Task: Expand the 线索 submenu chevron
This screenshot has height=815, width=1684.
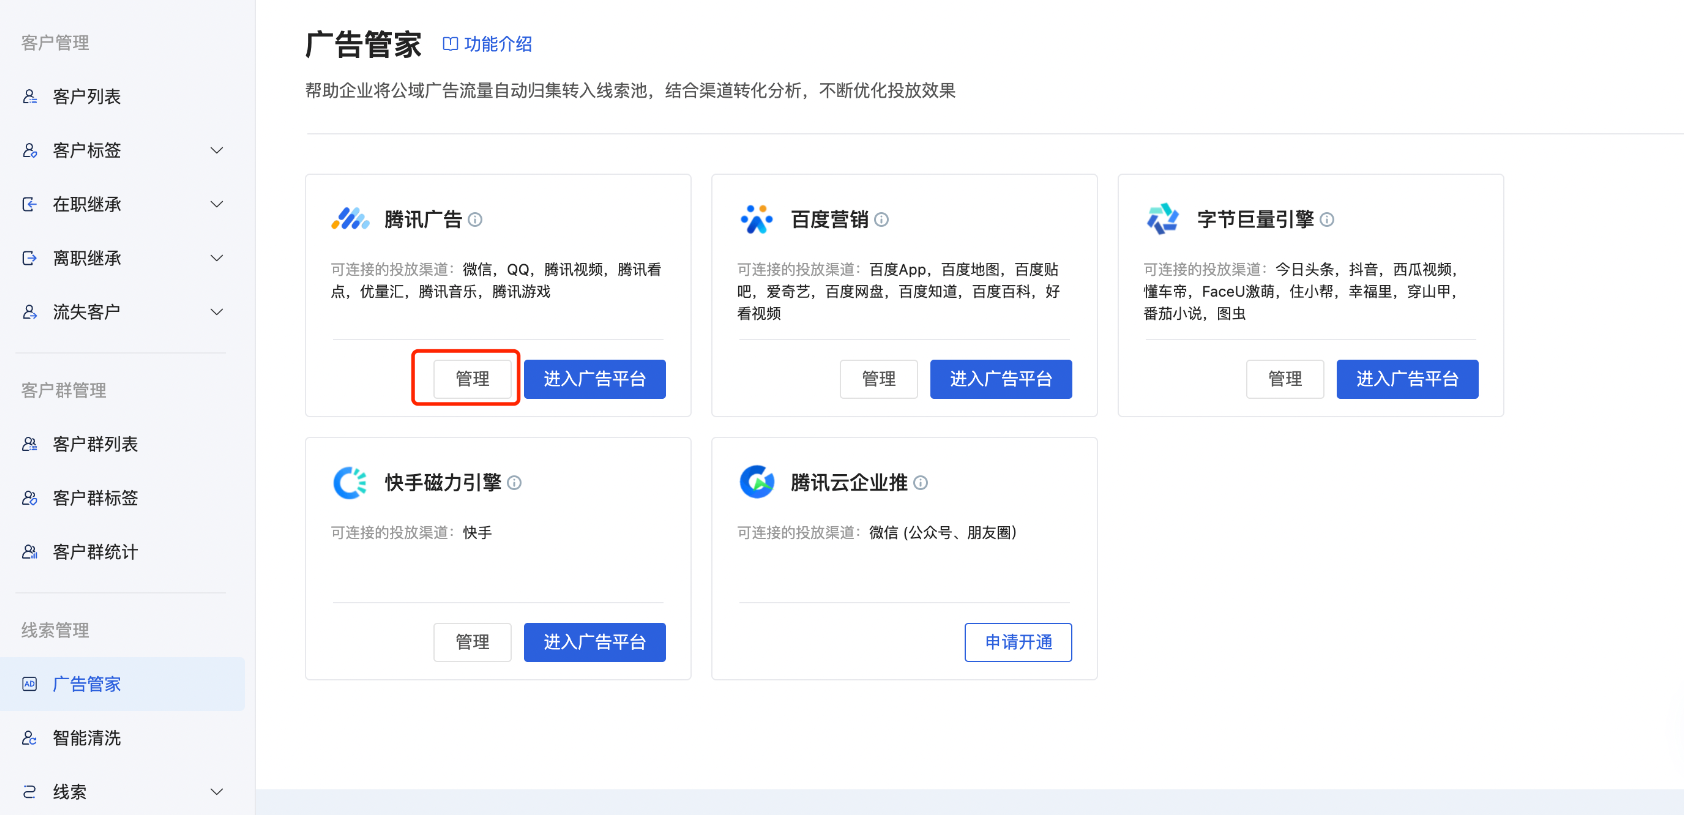Action: (217, 792)
